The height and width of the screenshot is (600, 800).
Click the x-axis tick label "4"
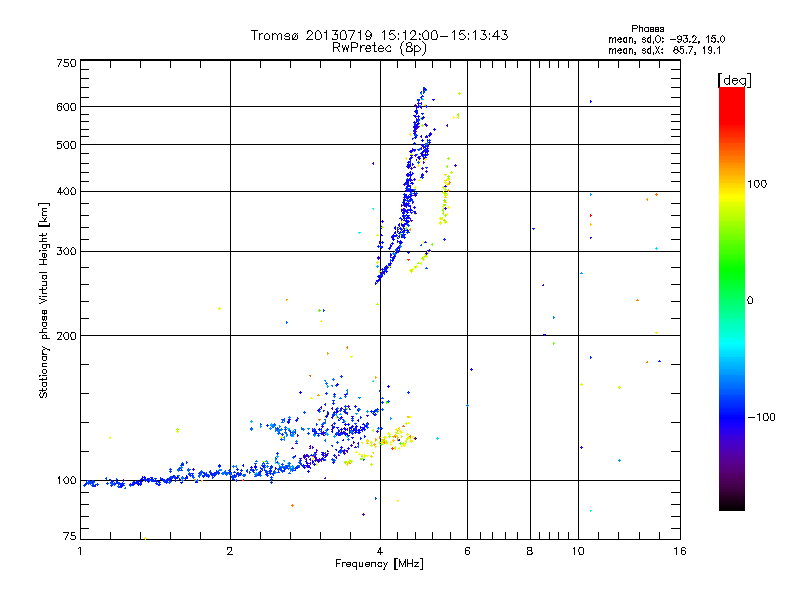[x=380, y=551]
